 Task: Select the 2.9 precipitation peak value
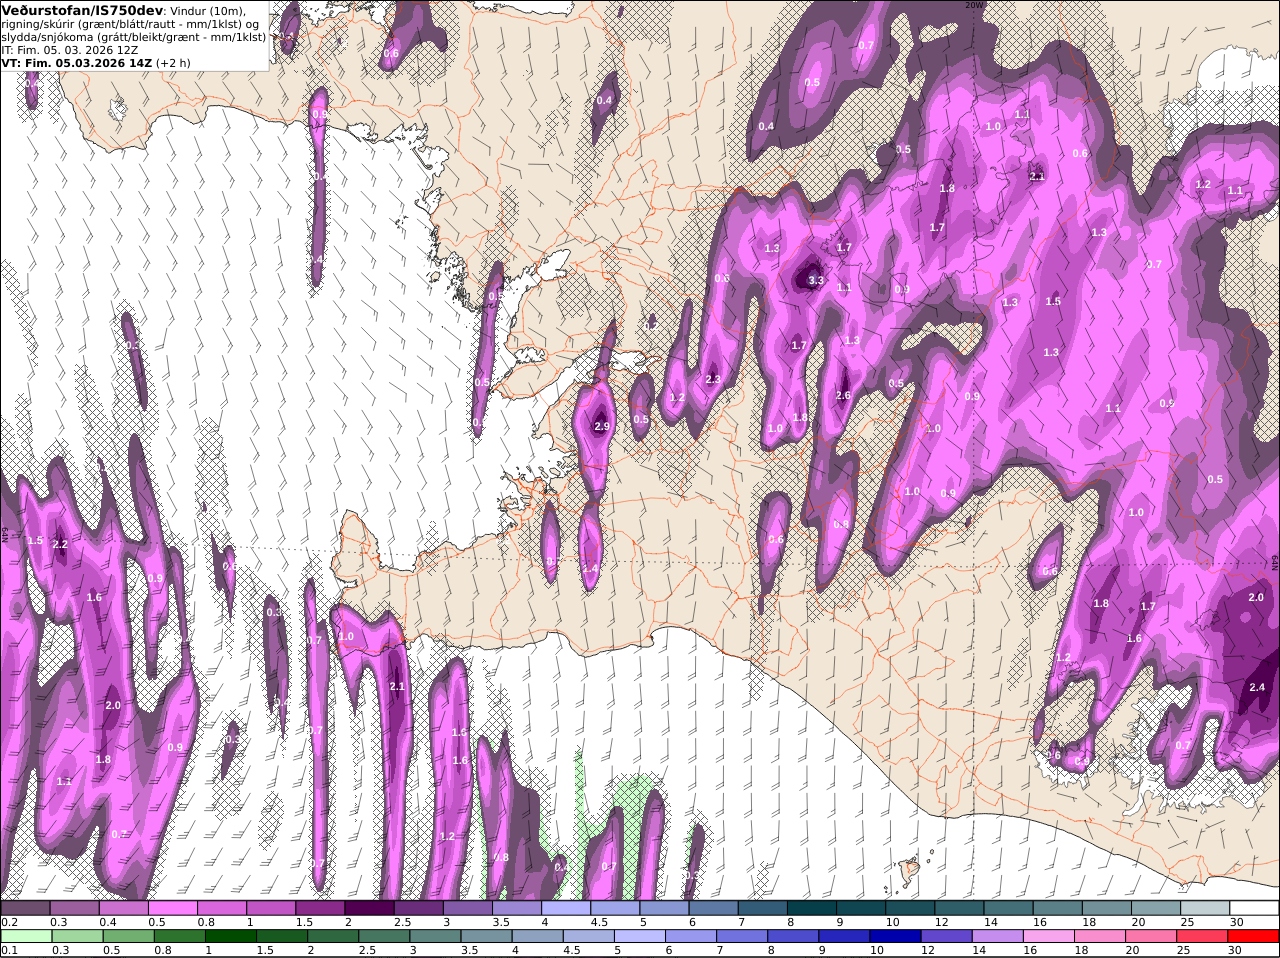(602, 427)
